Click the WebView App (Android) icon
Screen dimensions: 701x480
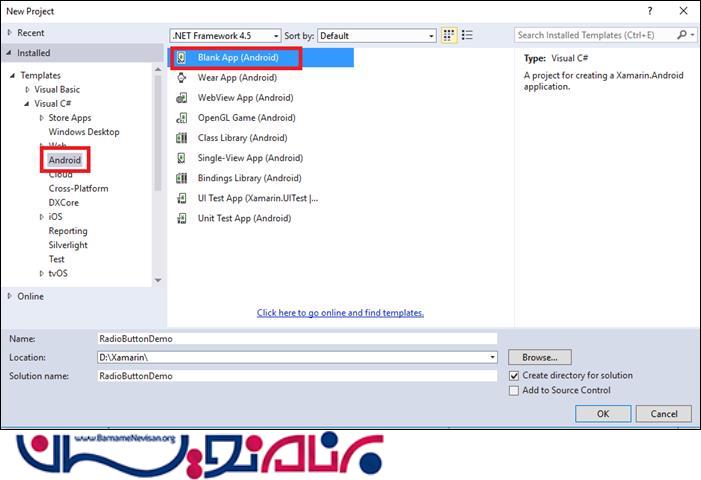pyautogui.click(x=182, y=98)
